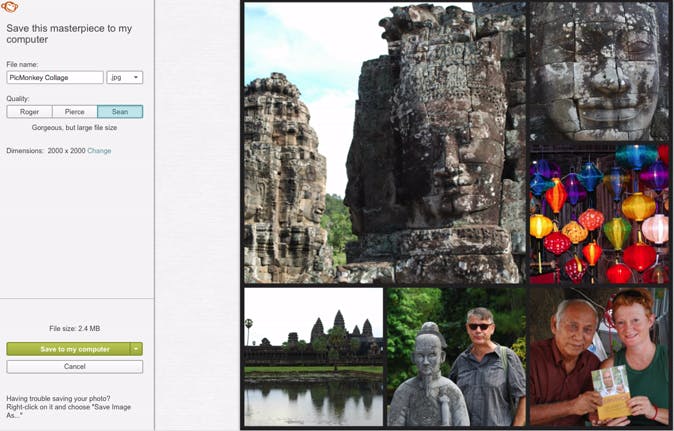Click the 'Save this masterpiece to my computer' heading

pyautogui.click(x=69, y=34)
